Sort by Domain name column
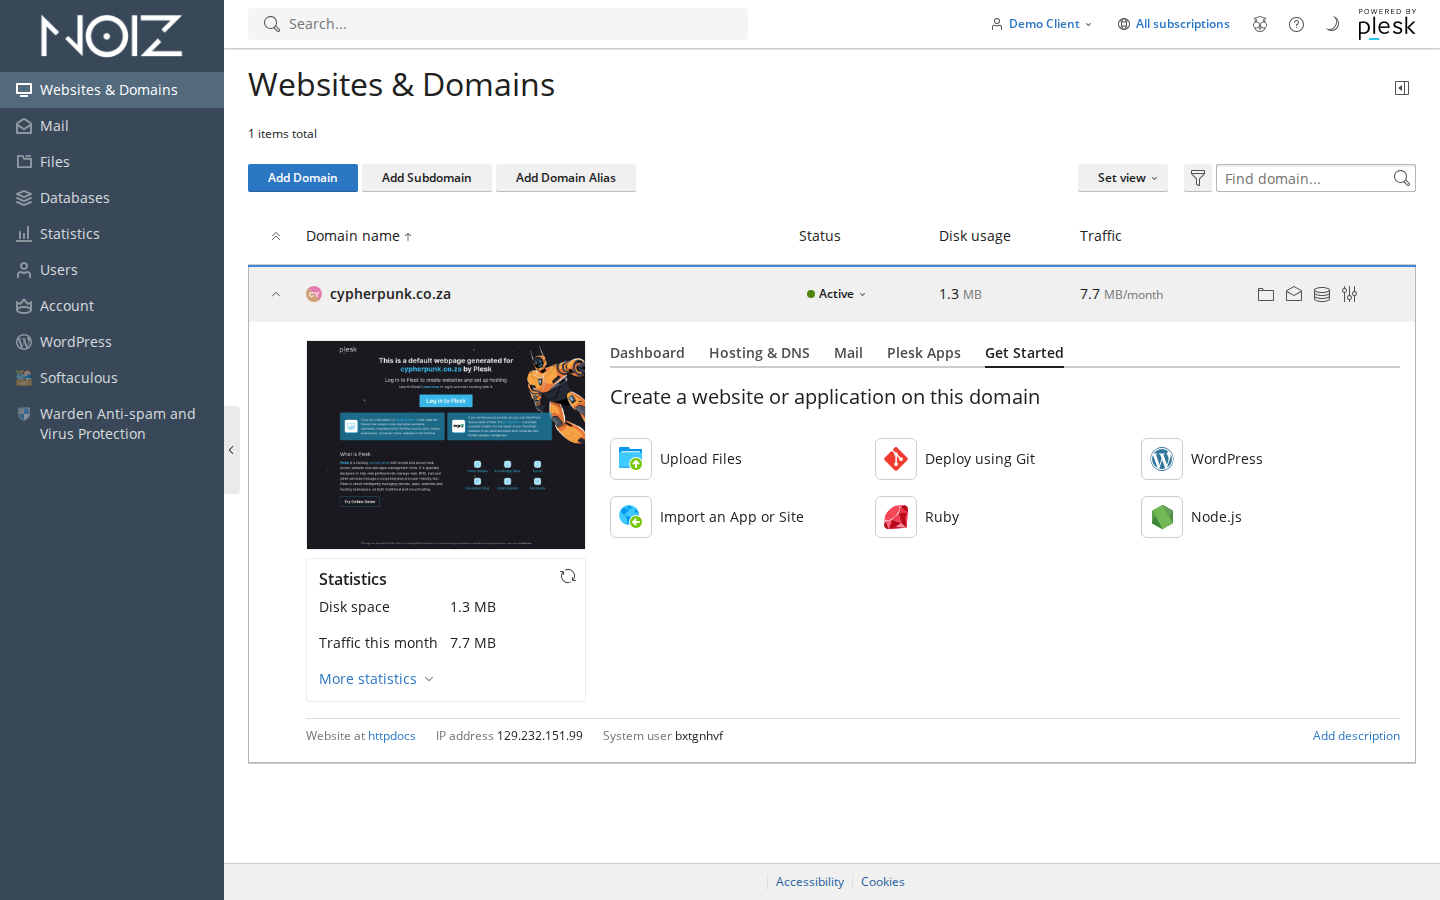The image size is (1440, 900). [359, 236]
